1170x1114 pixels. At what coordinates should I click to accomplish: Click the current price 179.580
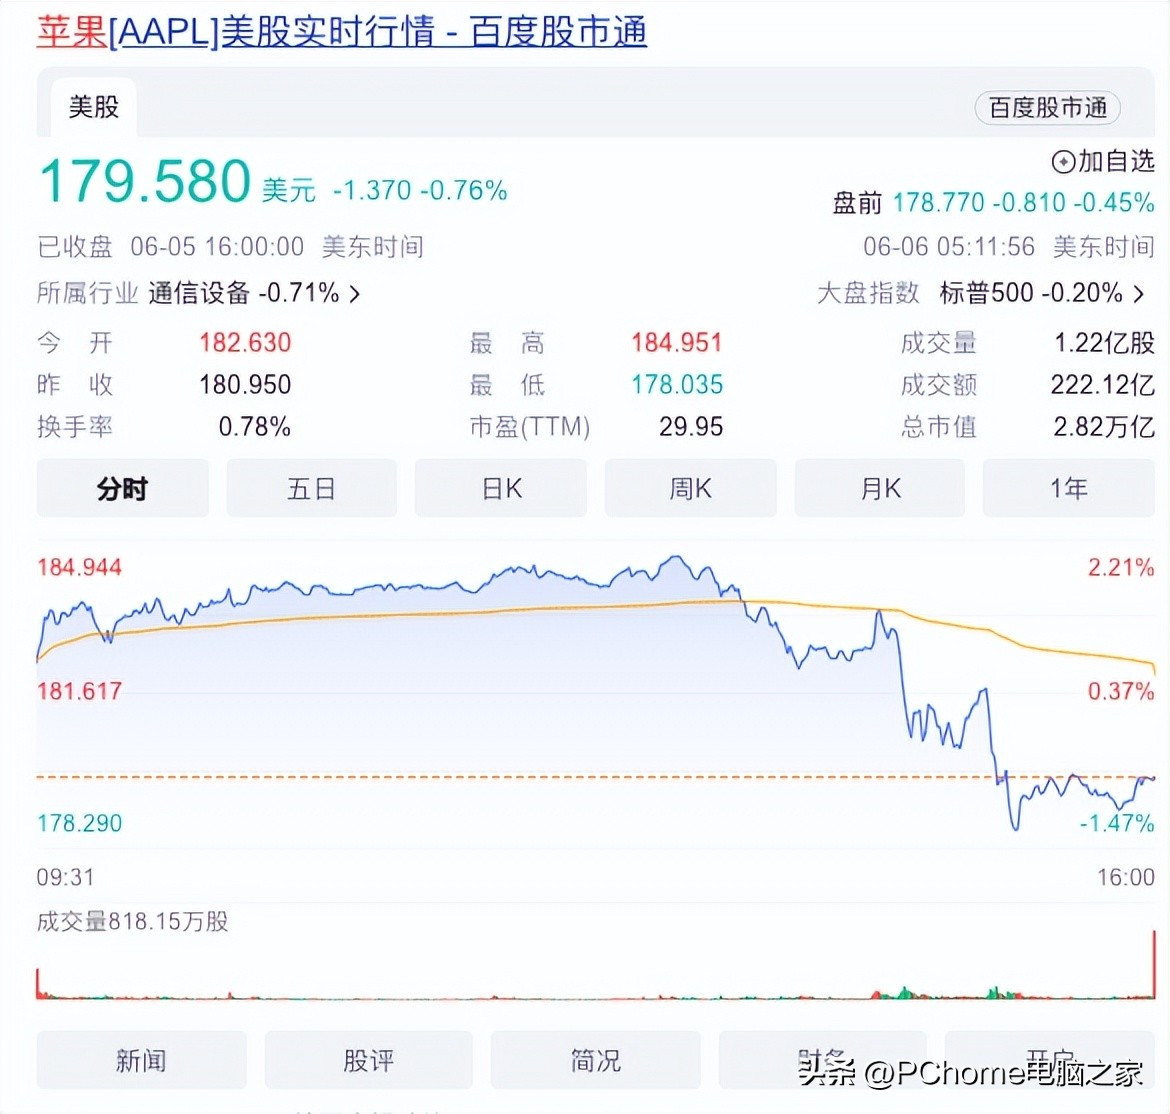pos(145,181)
